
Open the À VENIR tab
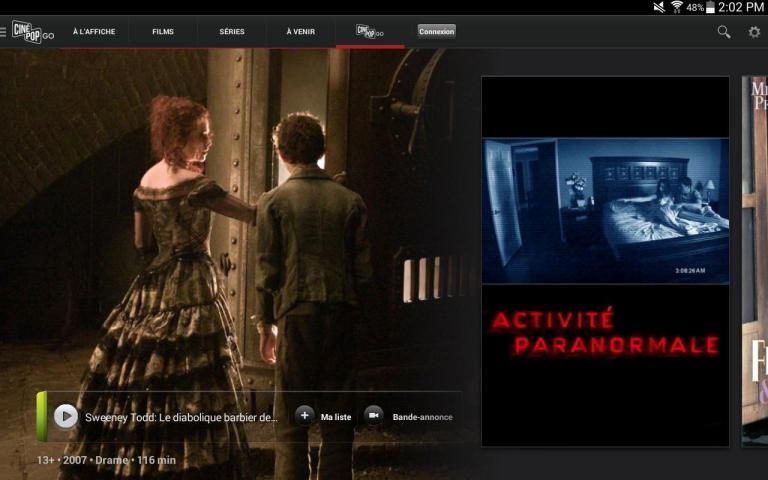[300, 32]
